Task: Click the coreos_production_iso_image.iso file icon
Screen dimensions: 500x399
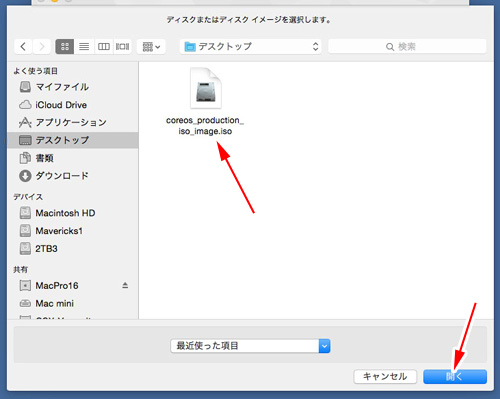Action: 206,88
